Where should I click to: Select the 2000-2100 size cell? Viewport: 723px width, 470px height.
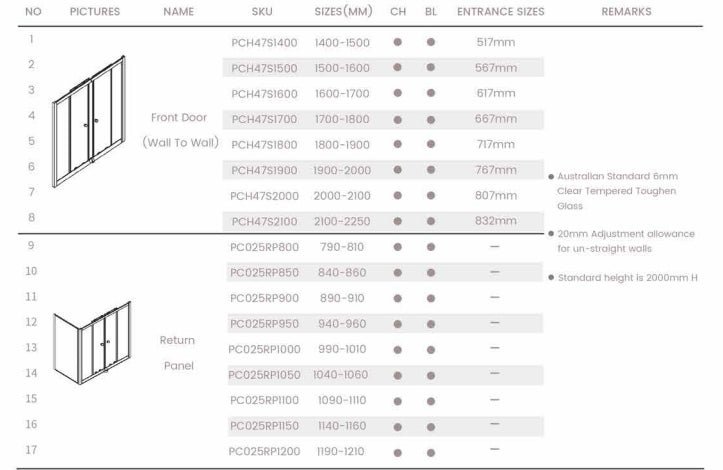342,196
